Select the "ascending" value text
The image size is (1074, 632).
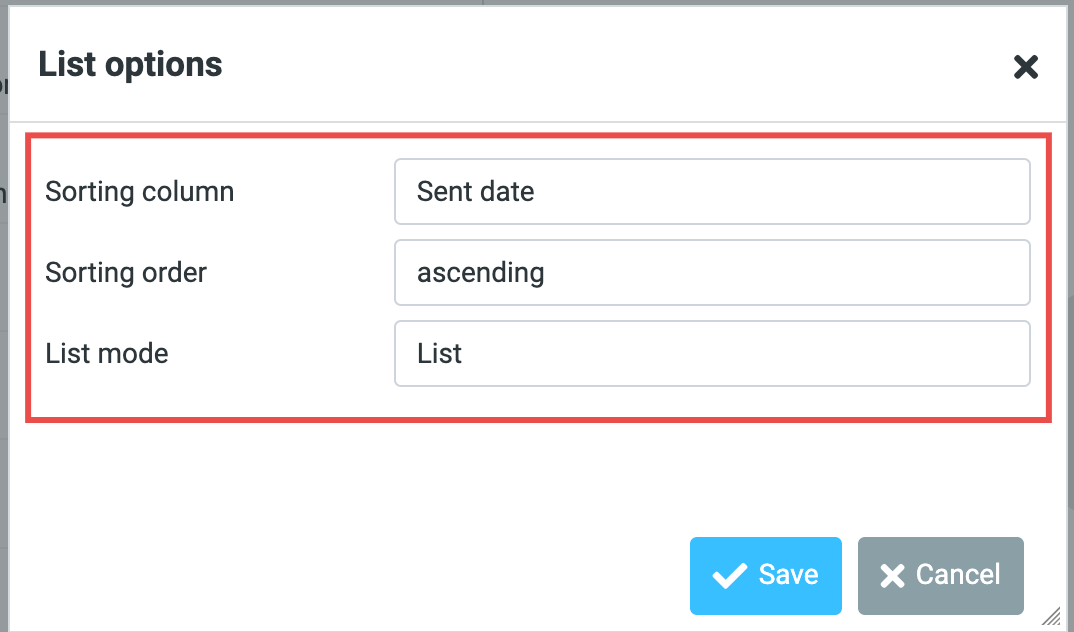480,272
